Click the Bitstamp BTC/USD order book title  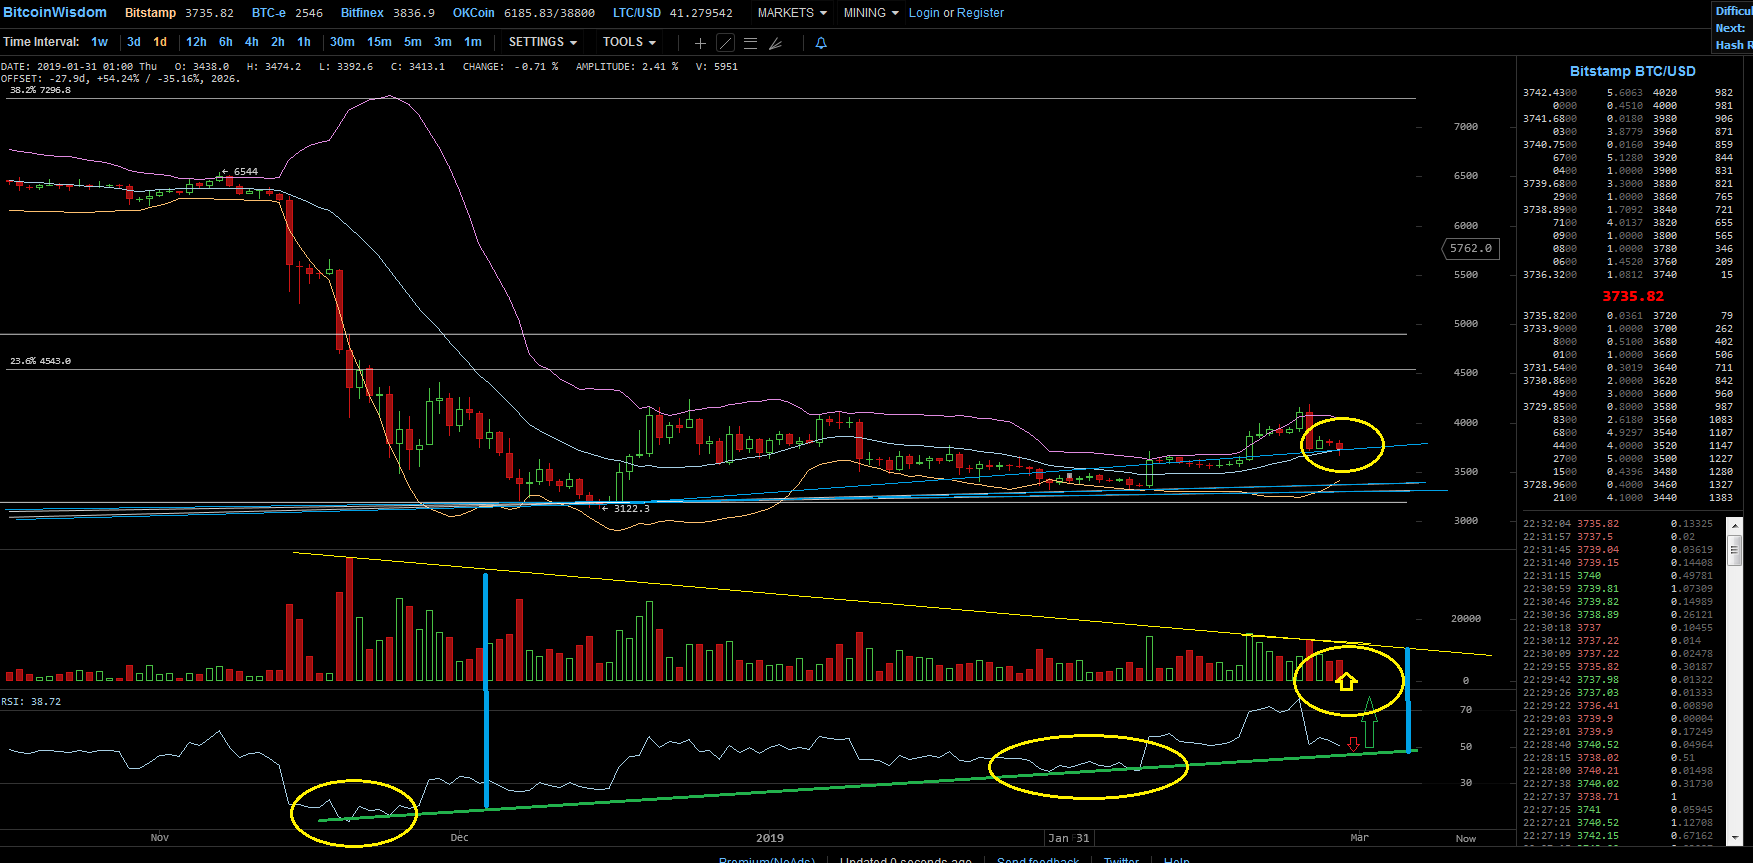pos(1632,71)
